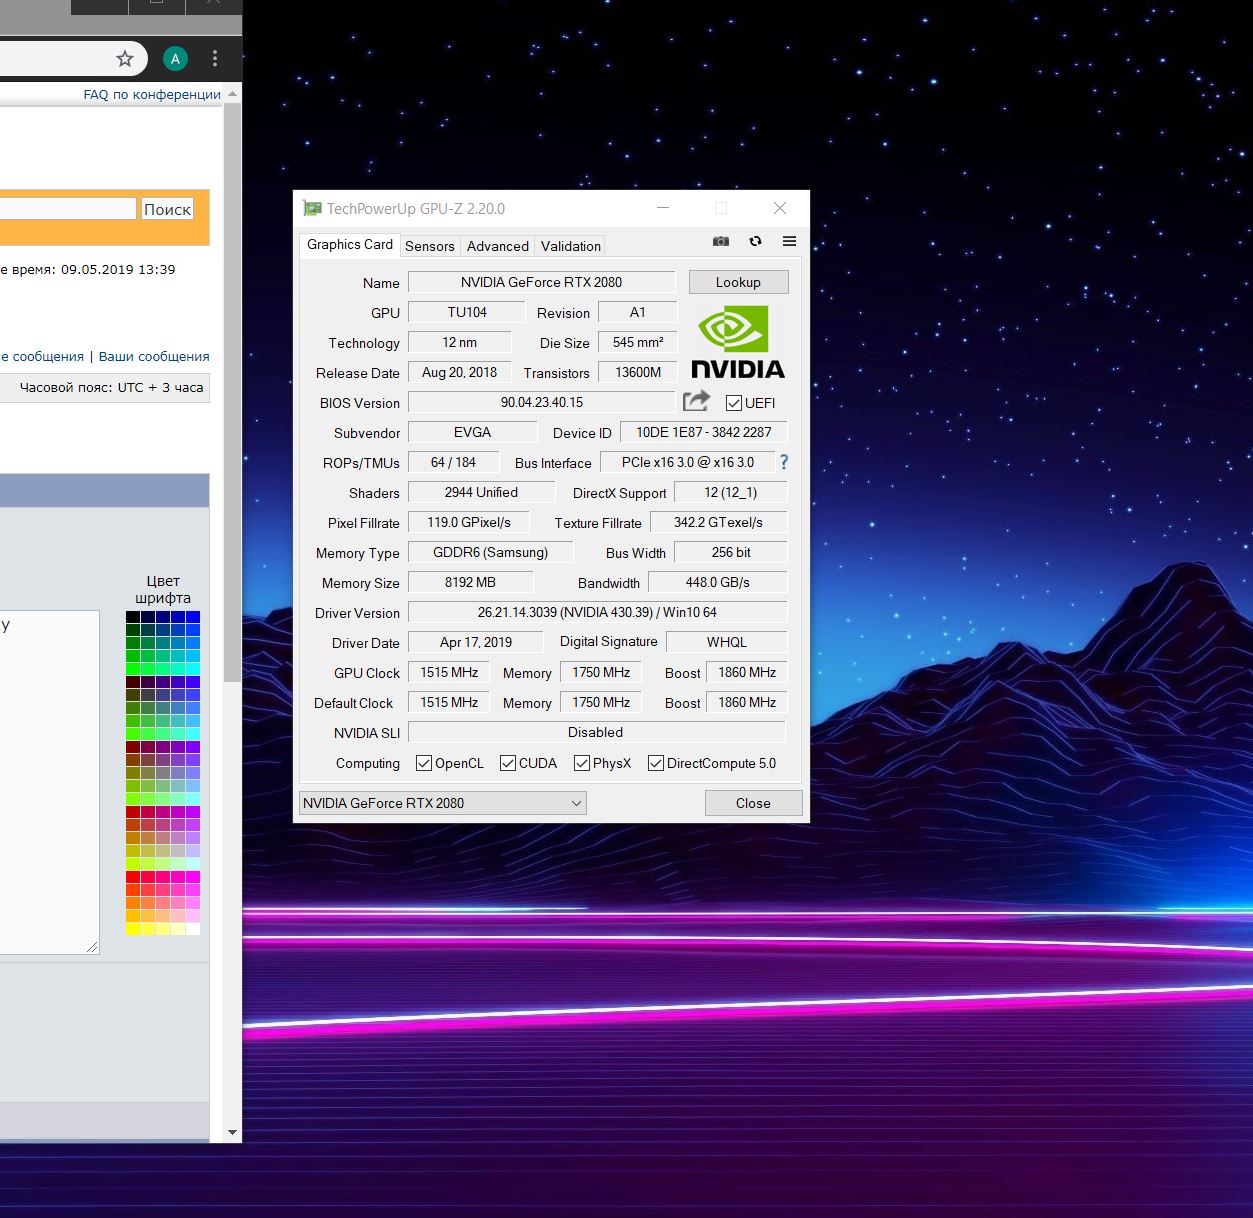
Task: Toggle the OpenCL checkbox
Action: click(423, 763)
